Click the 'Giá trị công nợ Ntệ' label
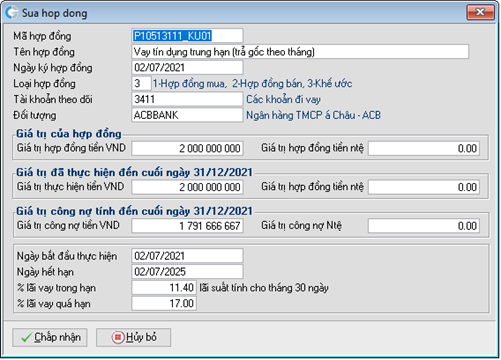This screenshot has width=501, height=360. [302, 226]
